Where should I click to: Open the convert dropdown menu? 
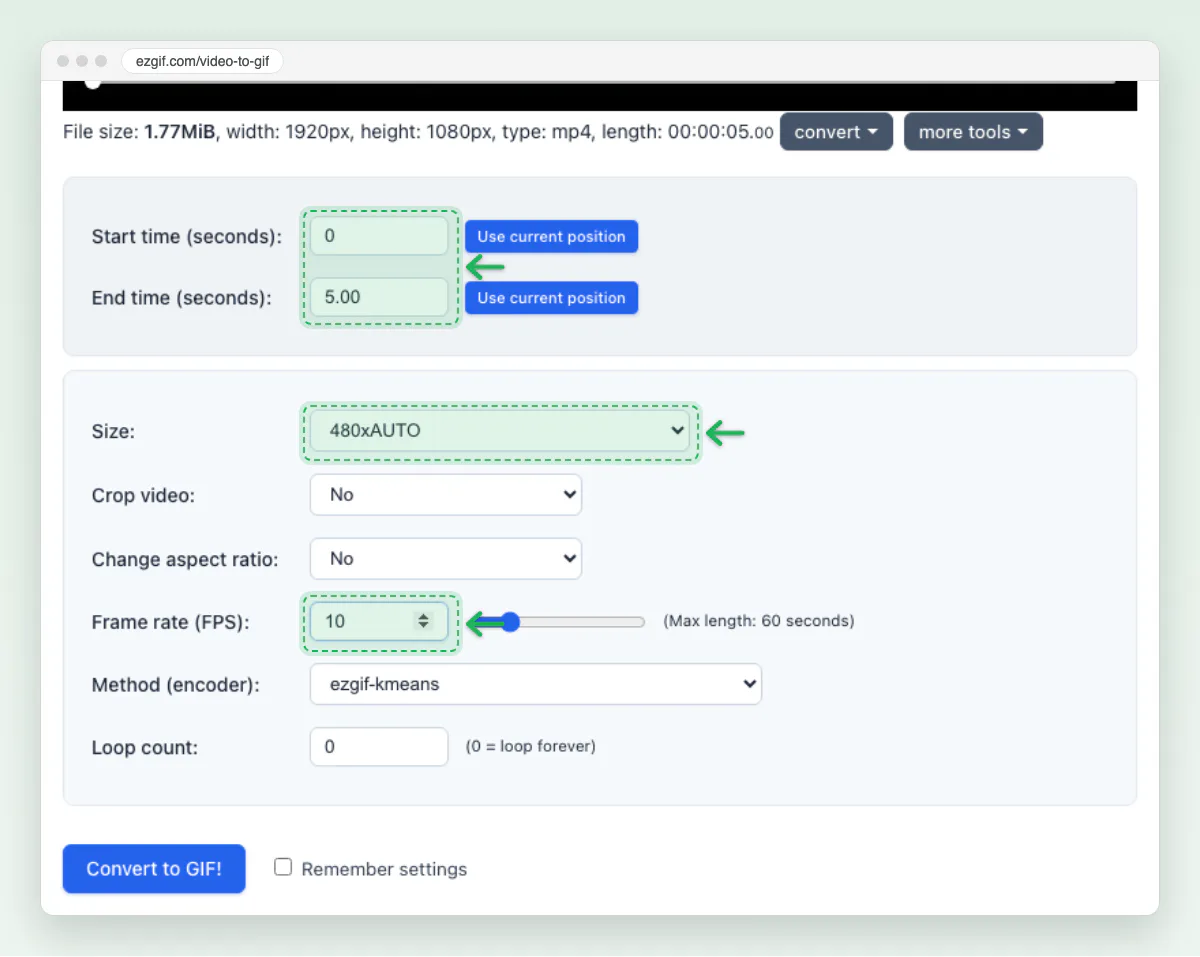[836, 132]
